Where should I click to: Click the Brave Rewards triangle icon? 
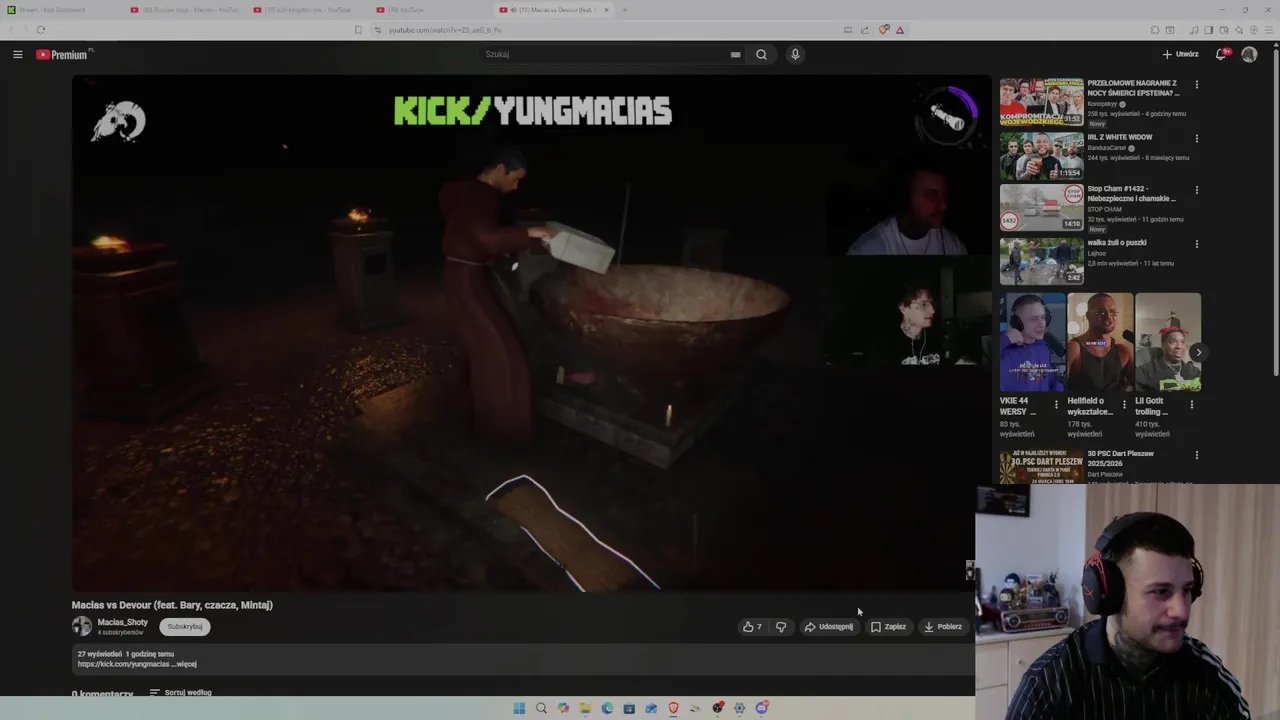tap(899, 30)
